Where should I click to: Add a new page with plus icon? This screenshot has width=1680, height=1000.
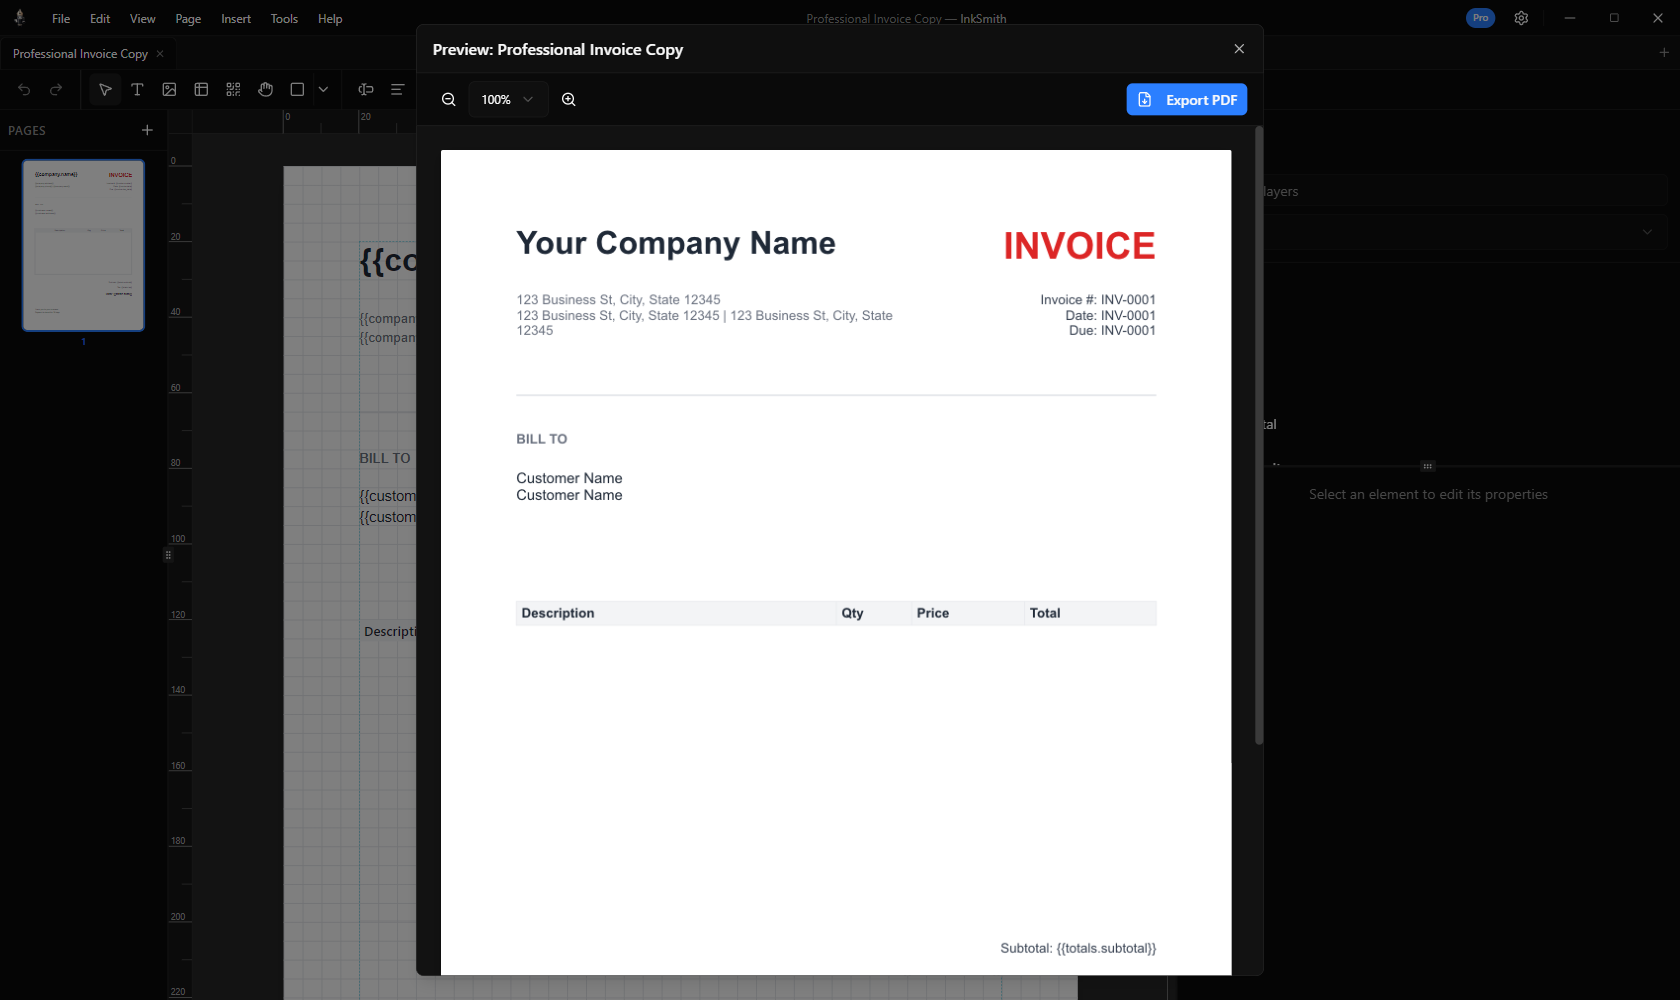click(x=147, y=130)
